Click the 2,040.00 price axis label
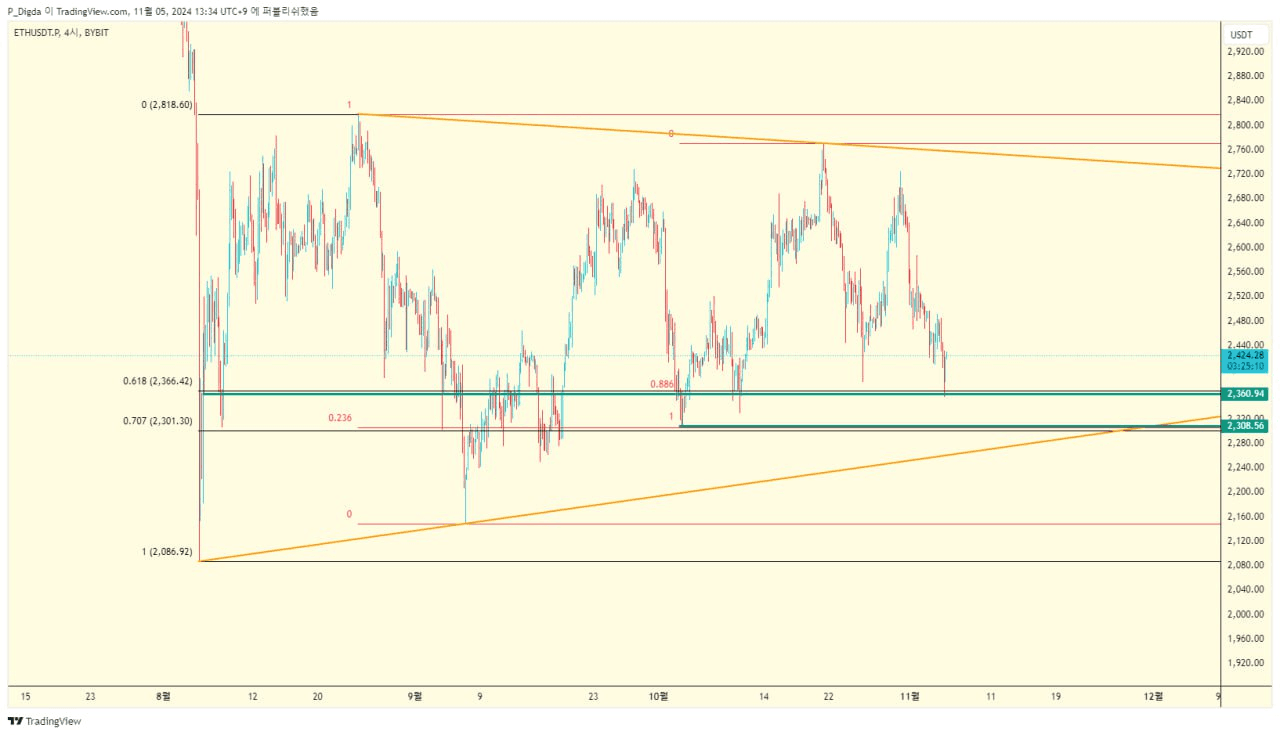This screenshot has height=735, width=1280. [x=1247, y=589]
